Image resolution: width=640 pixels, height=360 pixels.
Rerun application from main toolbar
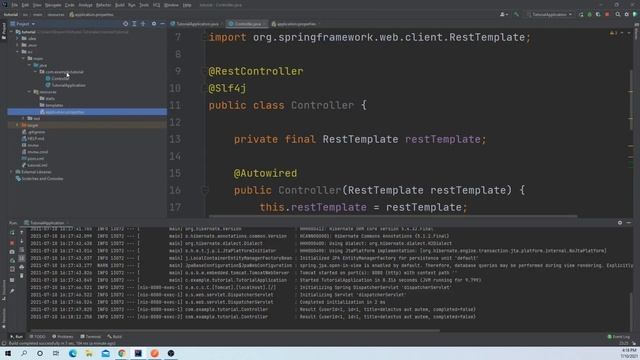(x=581, y=14)
